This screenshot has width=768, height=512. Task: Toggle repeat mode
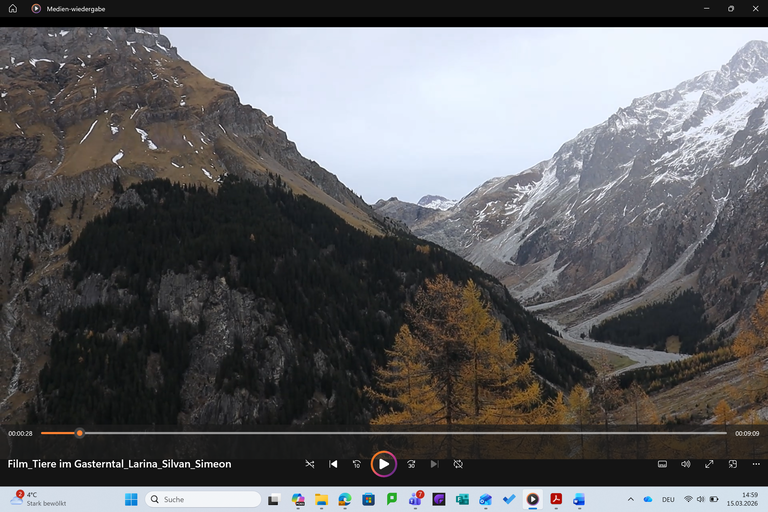(458, 464)
